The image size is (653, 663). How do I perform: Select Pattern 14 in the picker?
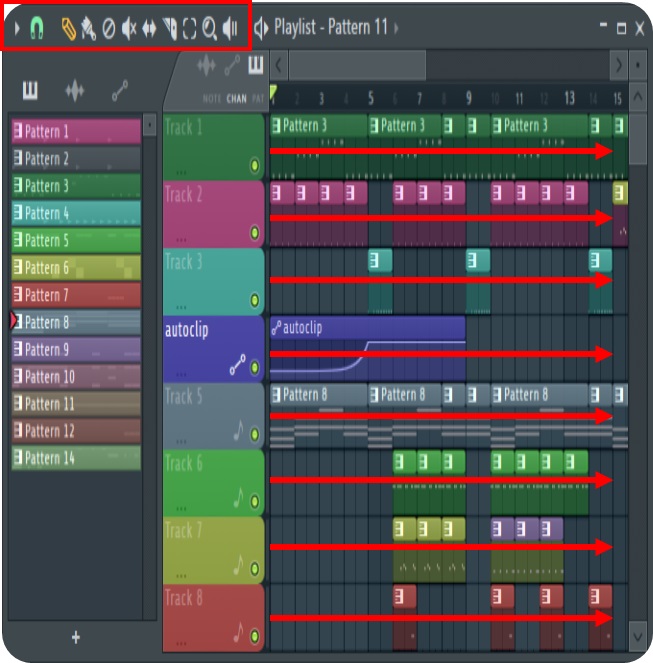point(76,458)
